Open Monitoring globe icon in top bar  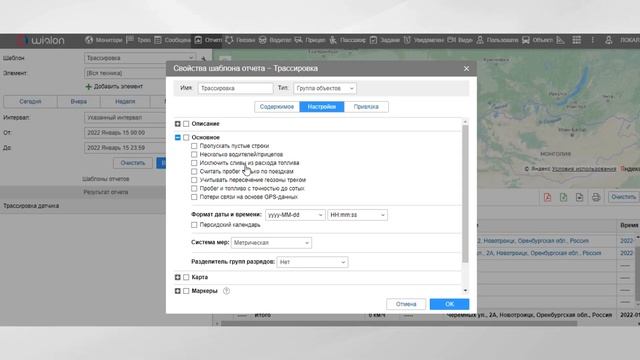pyautogui.click(x=89, y=40)
